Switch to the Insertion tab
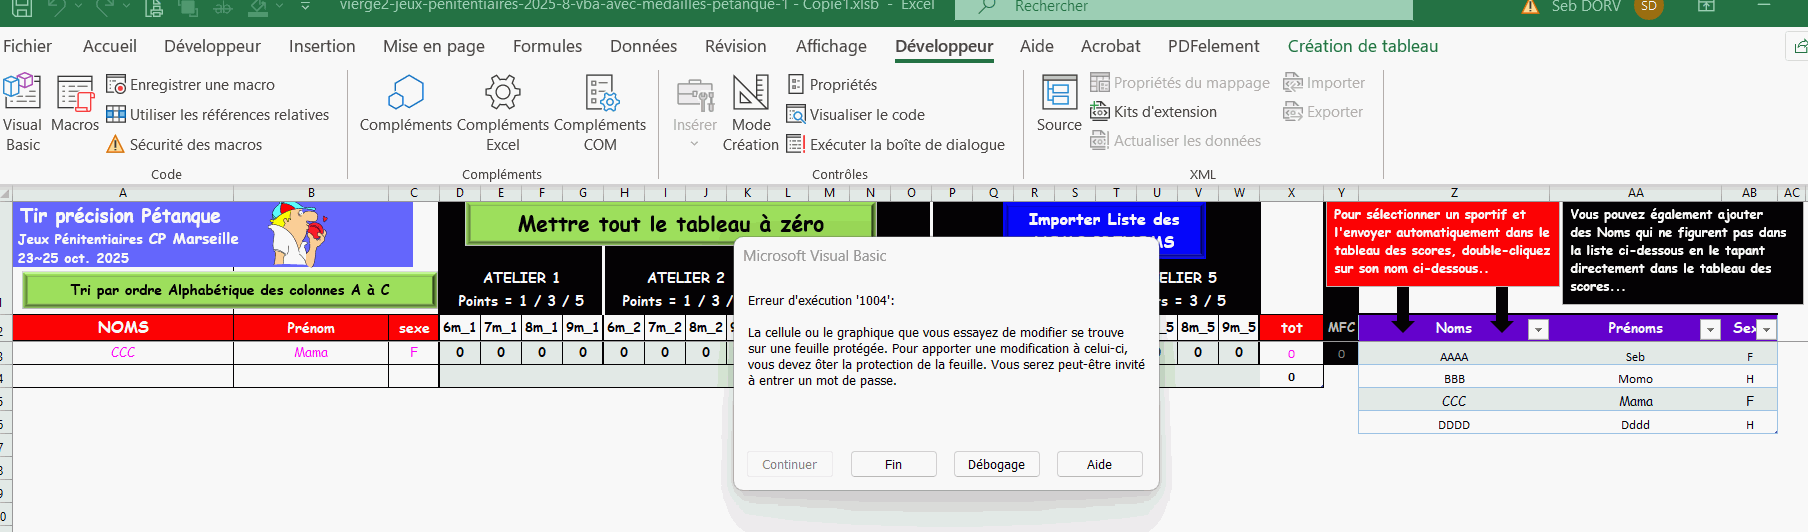The height and width of the screenshot is (532, 1808). coord(322,46)
